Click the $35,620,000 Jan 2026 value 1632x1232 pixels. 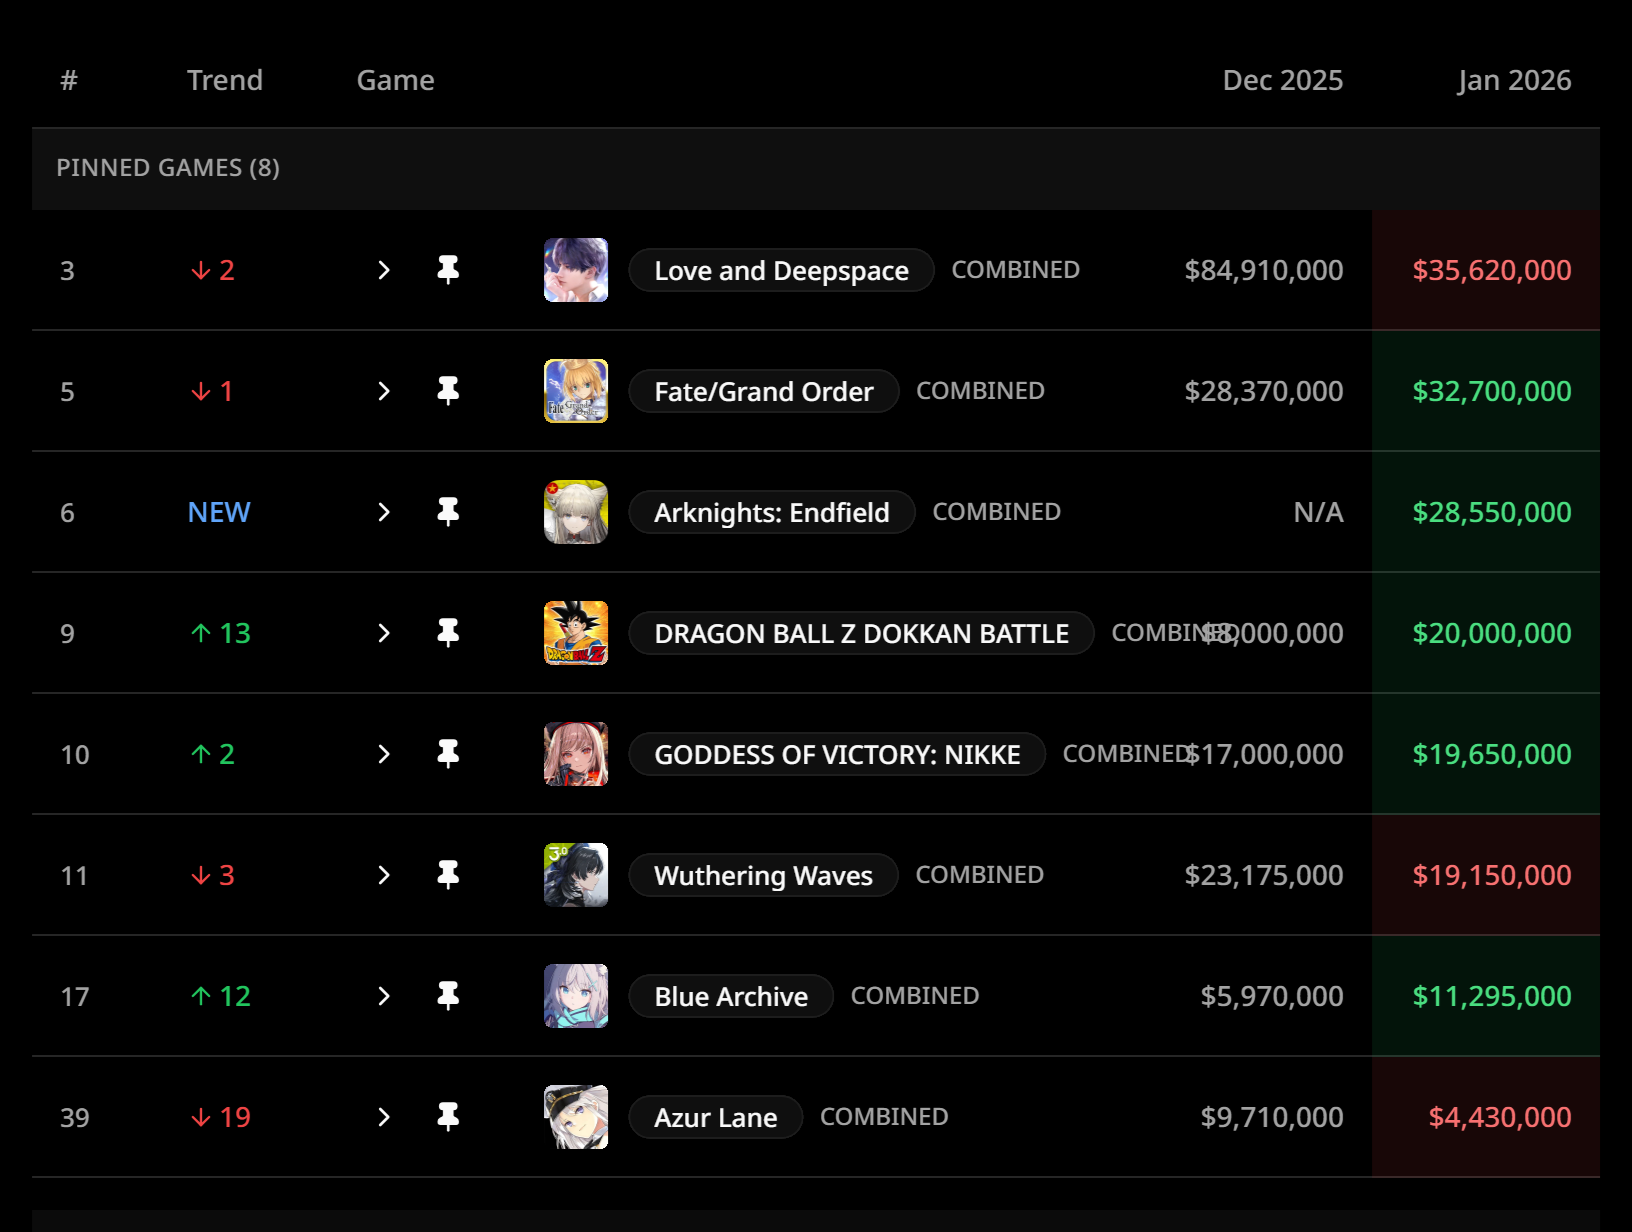tap(1492, 270)
